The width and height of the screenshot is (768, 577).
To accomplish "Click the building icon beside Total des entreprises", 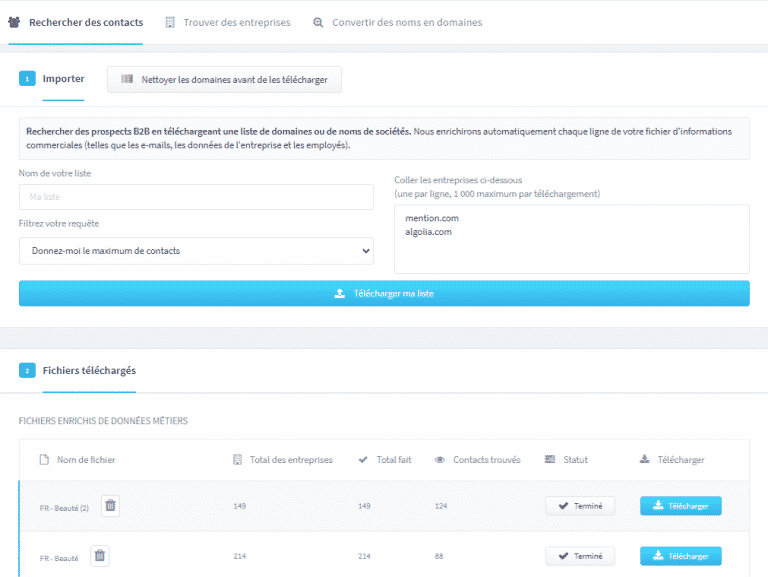I will coord(238,459).
